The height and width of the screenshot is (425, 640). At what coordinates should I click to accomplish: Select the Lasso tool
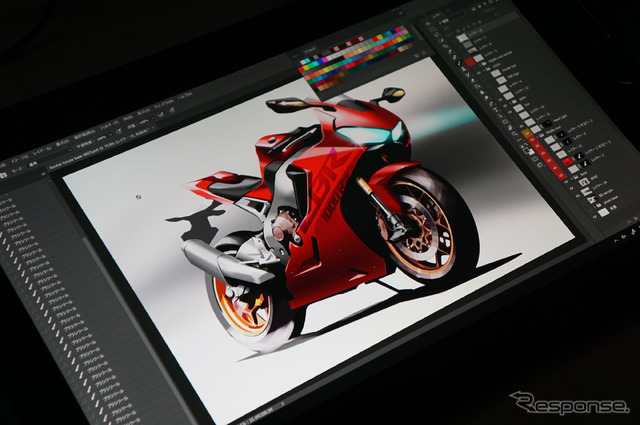point(436,35)
